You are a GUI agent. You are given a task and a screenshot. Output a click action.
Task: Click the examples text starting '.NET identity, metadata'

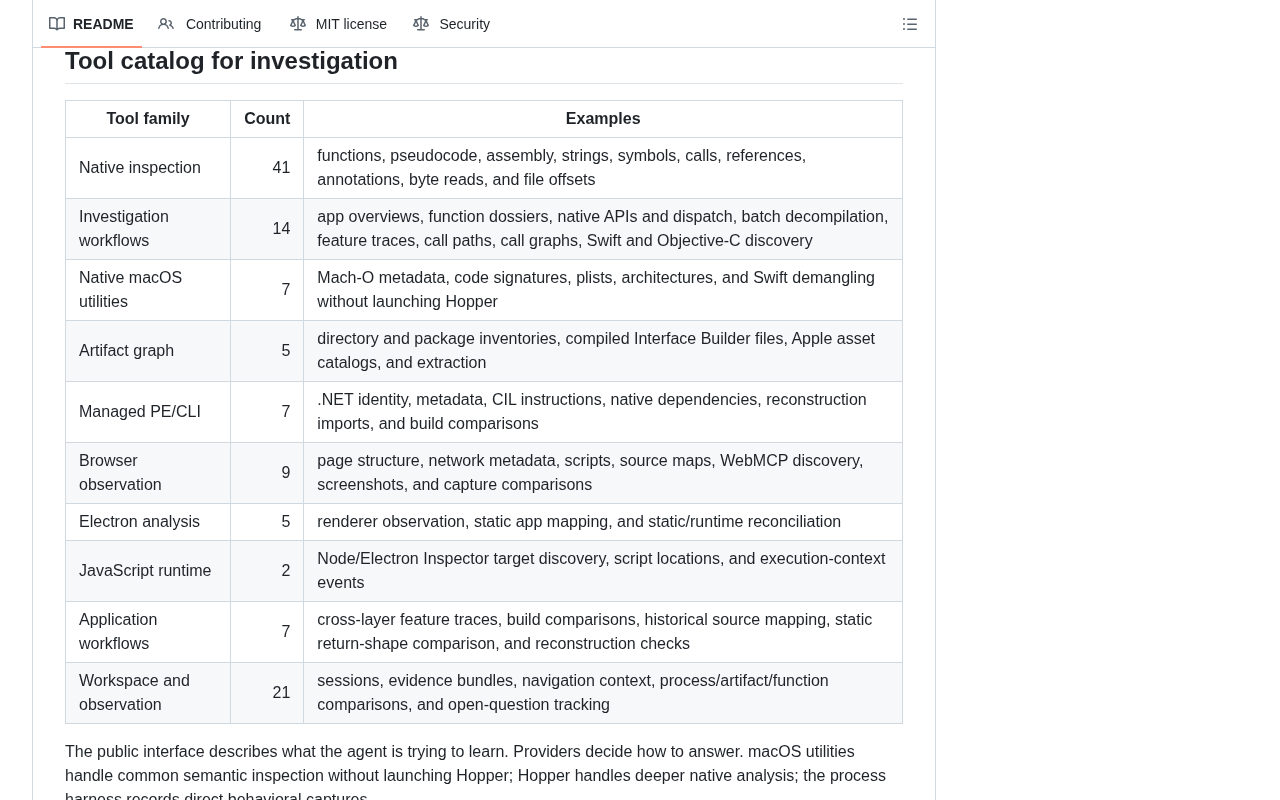point(592,412)
